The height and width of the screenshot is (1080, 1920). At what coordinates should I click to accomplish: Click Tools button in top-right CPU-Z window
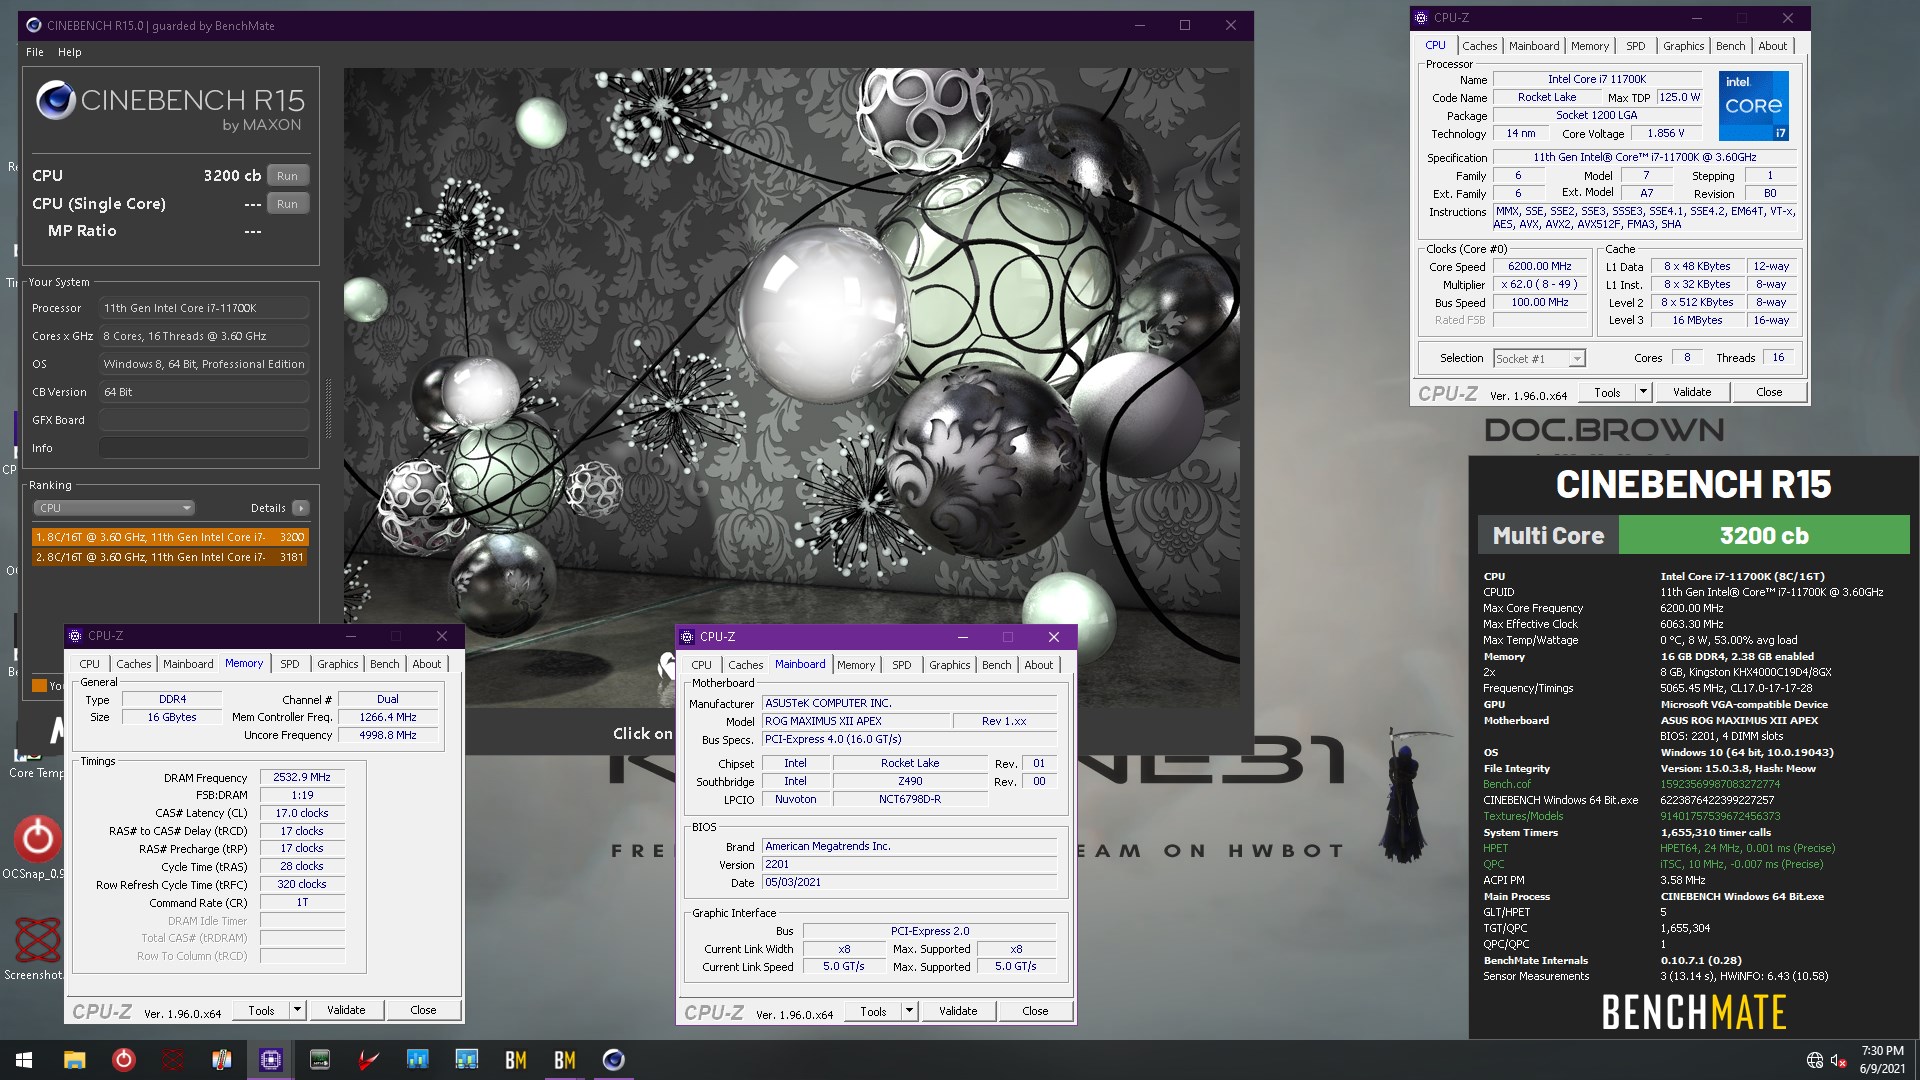[1607, 392]
